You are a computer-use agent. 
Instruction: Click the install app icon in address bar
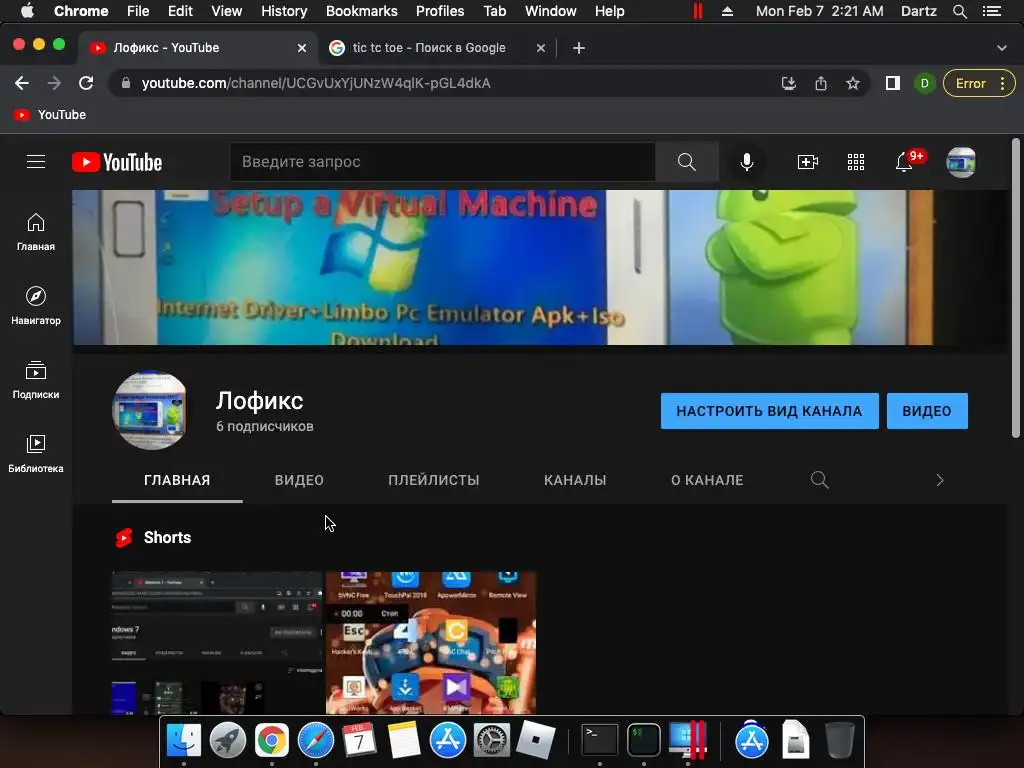[x=789, y=83]
